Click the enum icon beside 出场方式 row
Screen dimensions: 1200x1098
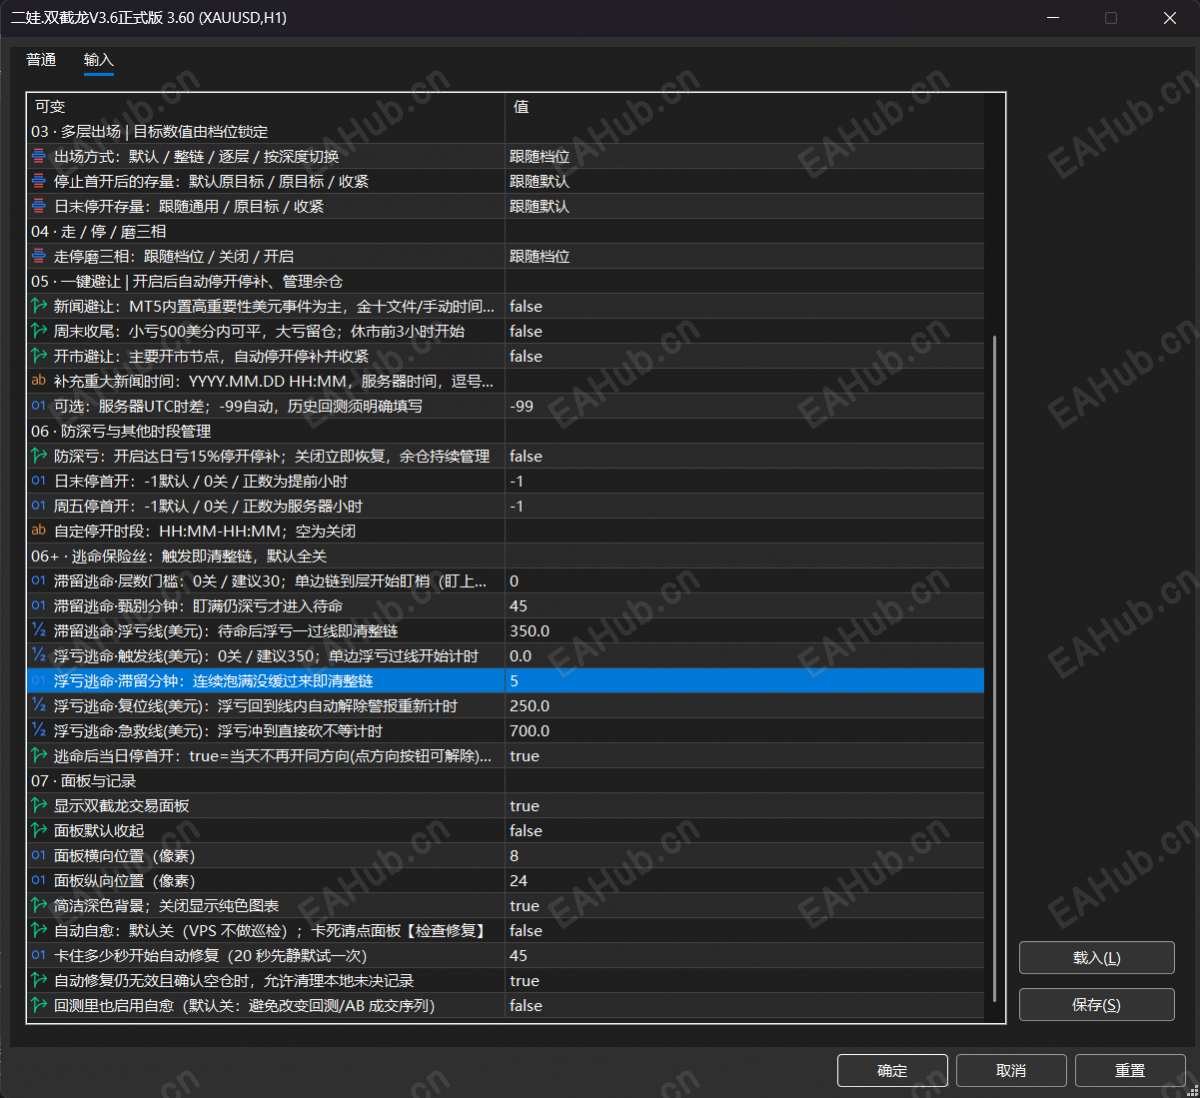tap(39, 156)
